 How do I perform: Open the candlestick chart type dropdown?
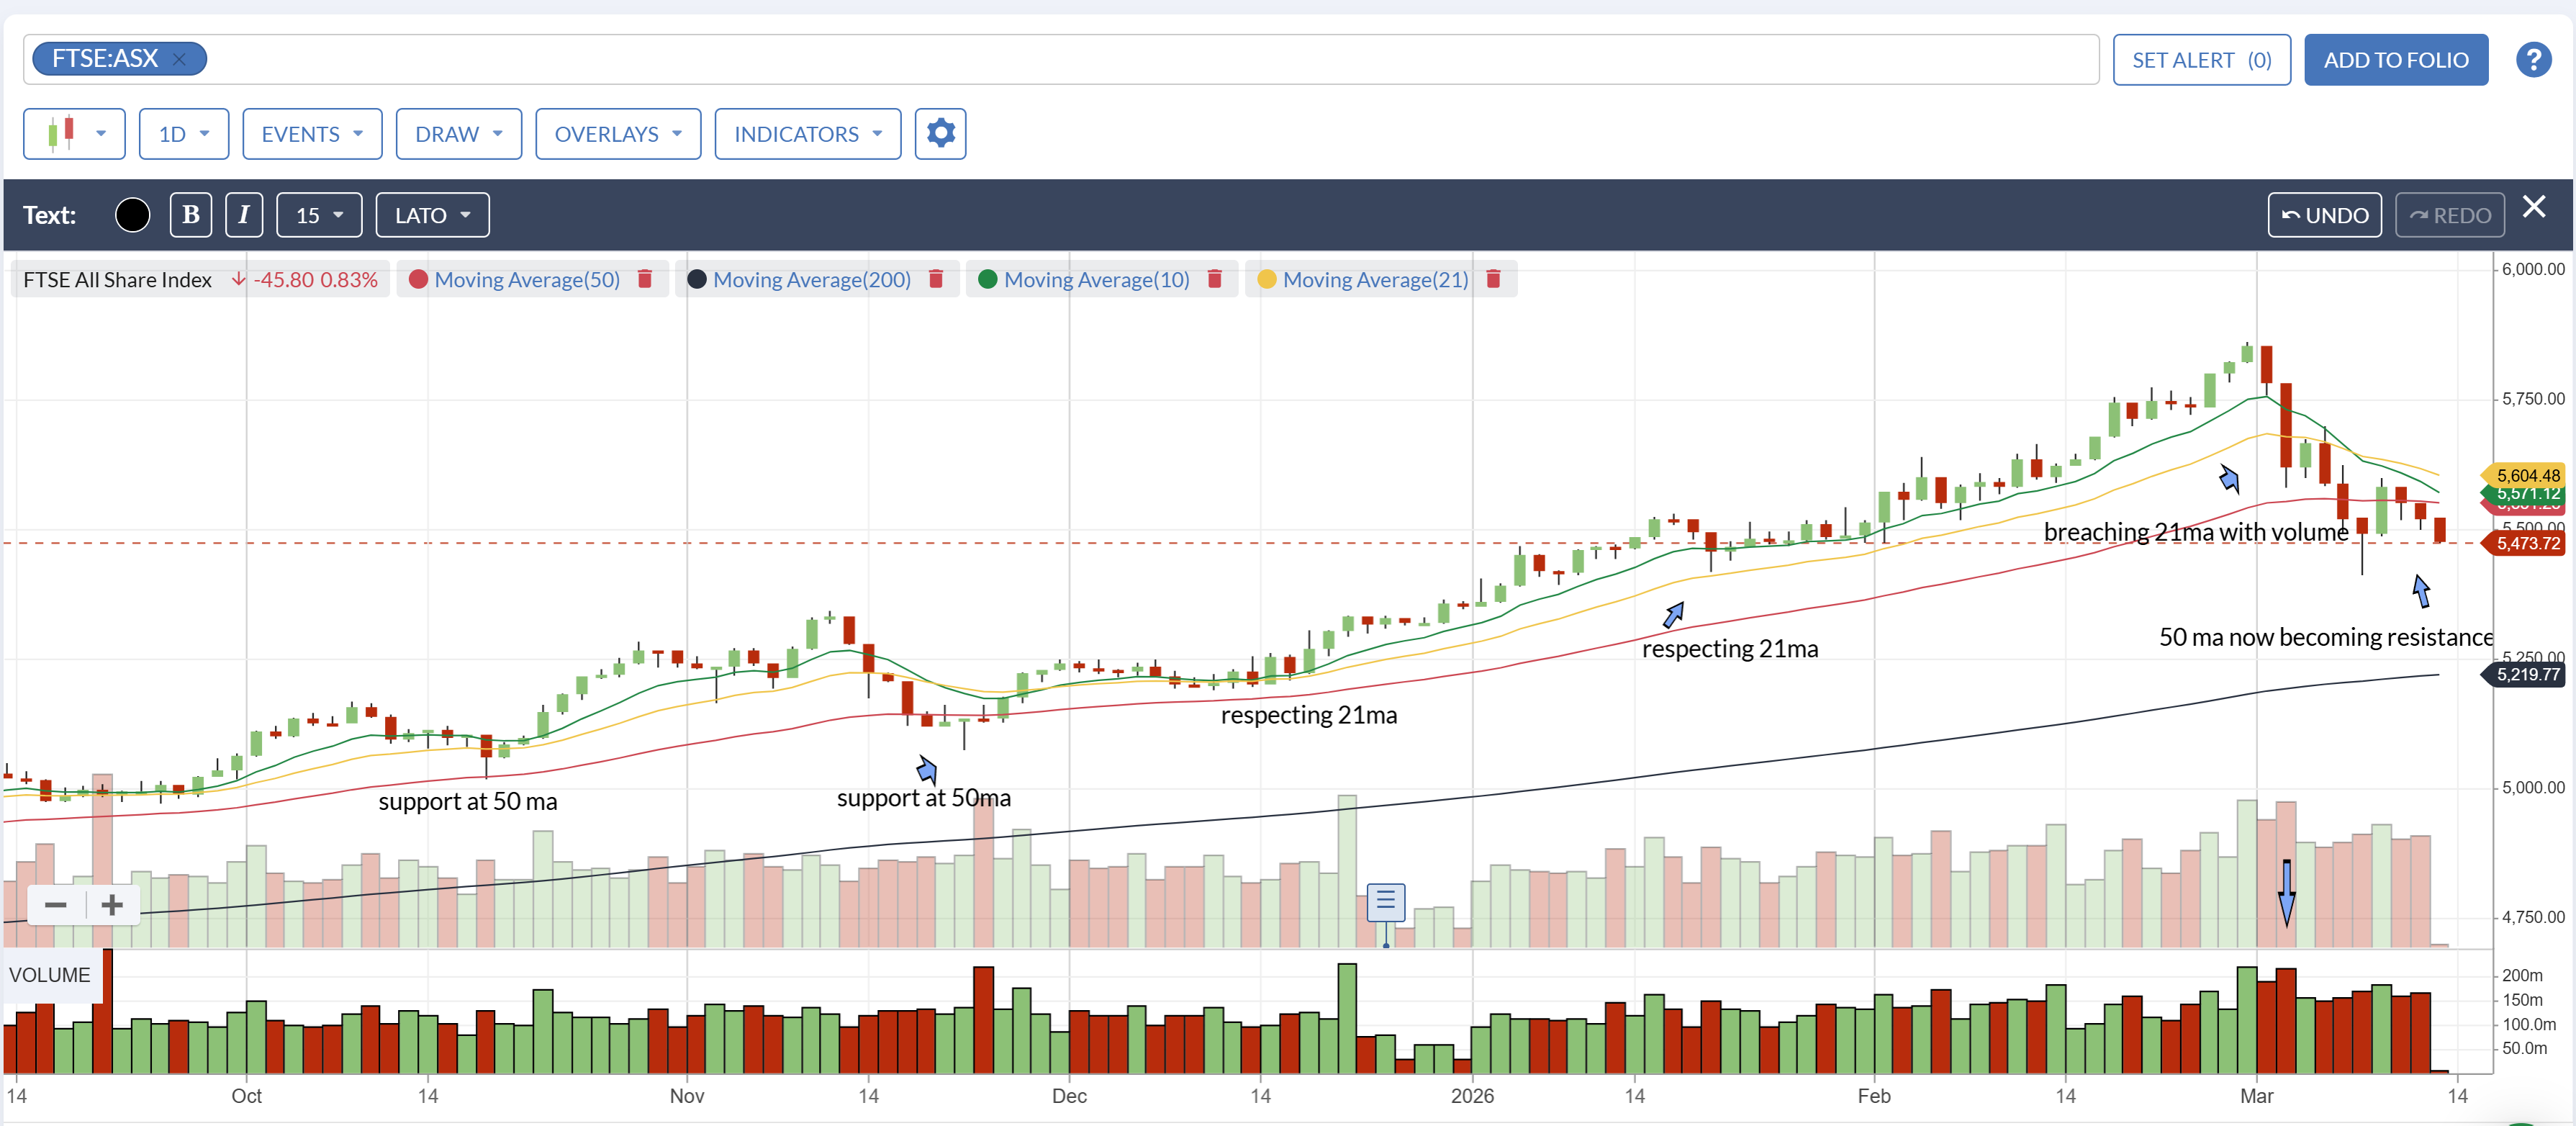click(x=74, y=133)
